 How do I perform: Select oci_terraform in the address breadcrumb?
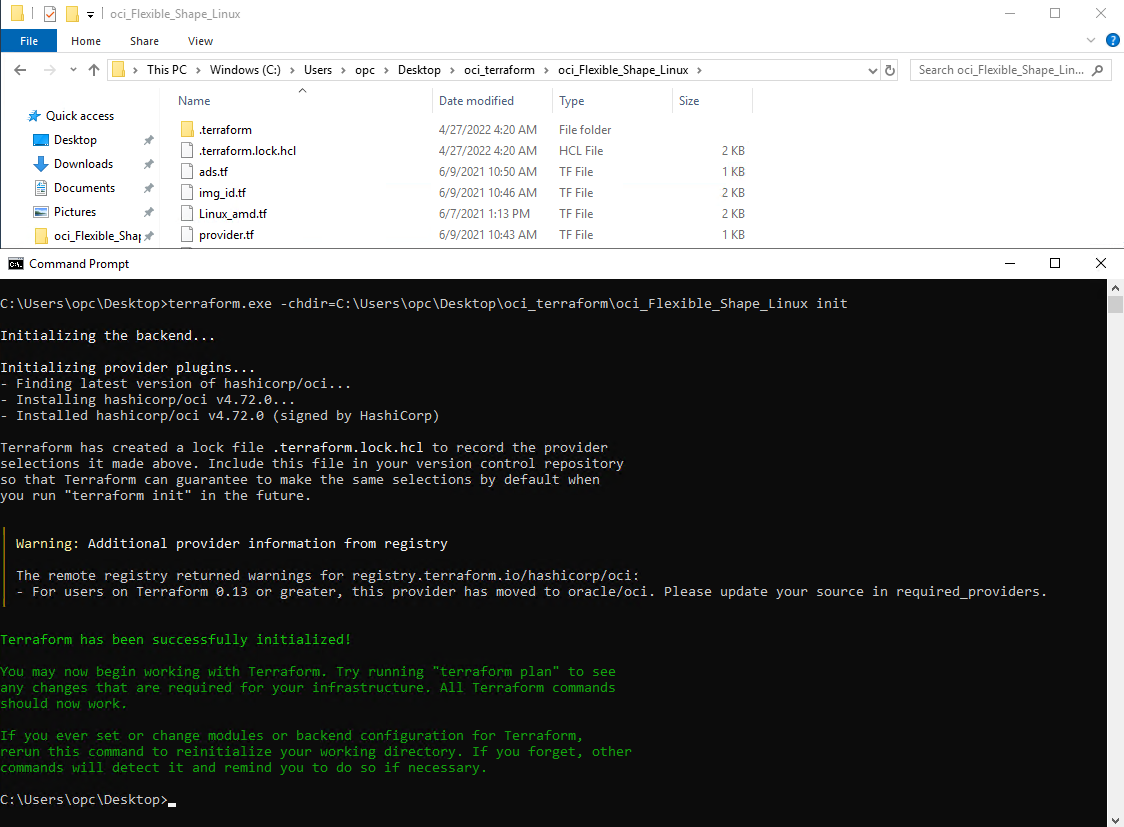pos(499,70)
